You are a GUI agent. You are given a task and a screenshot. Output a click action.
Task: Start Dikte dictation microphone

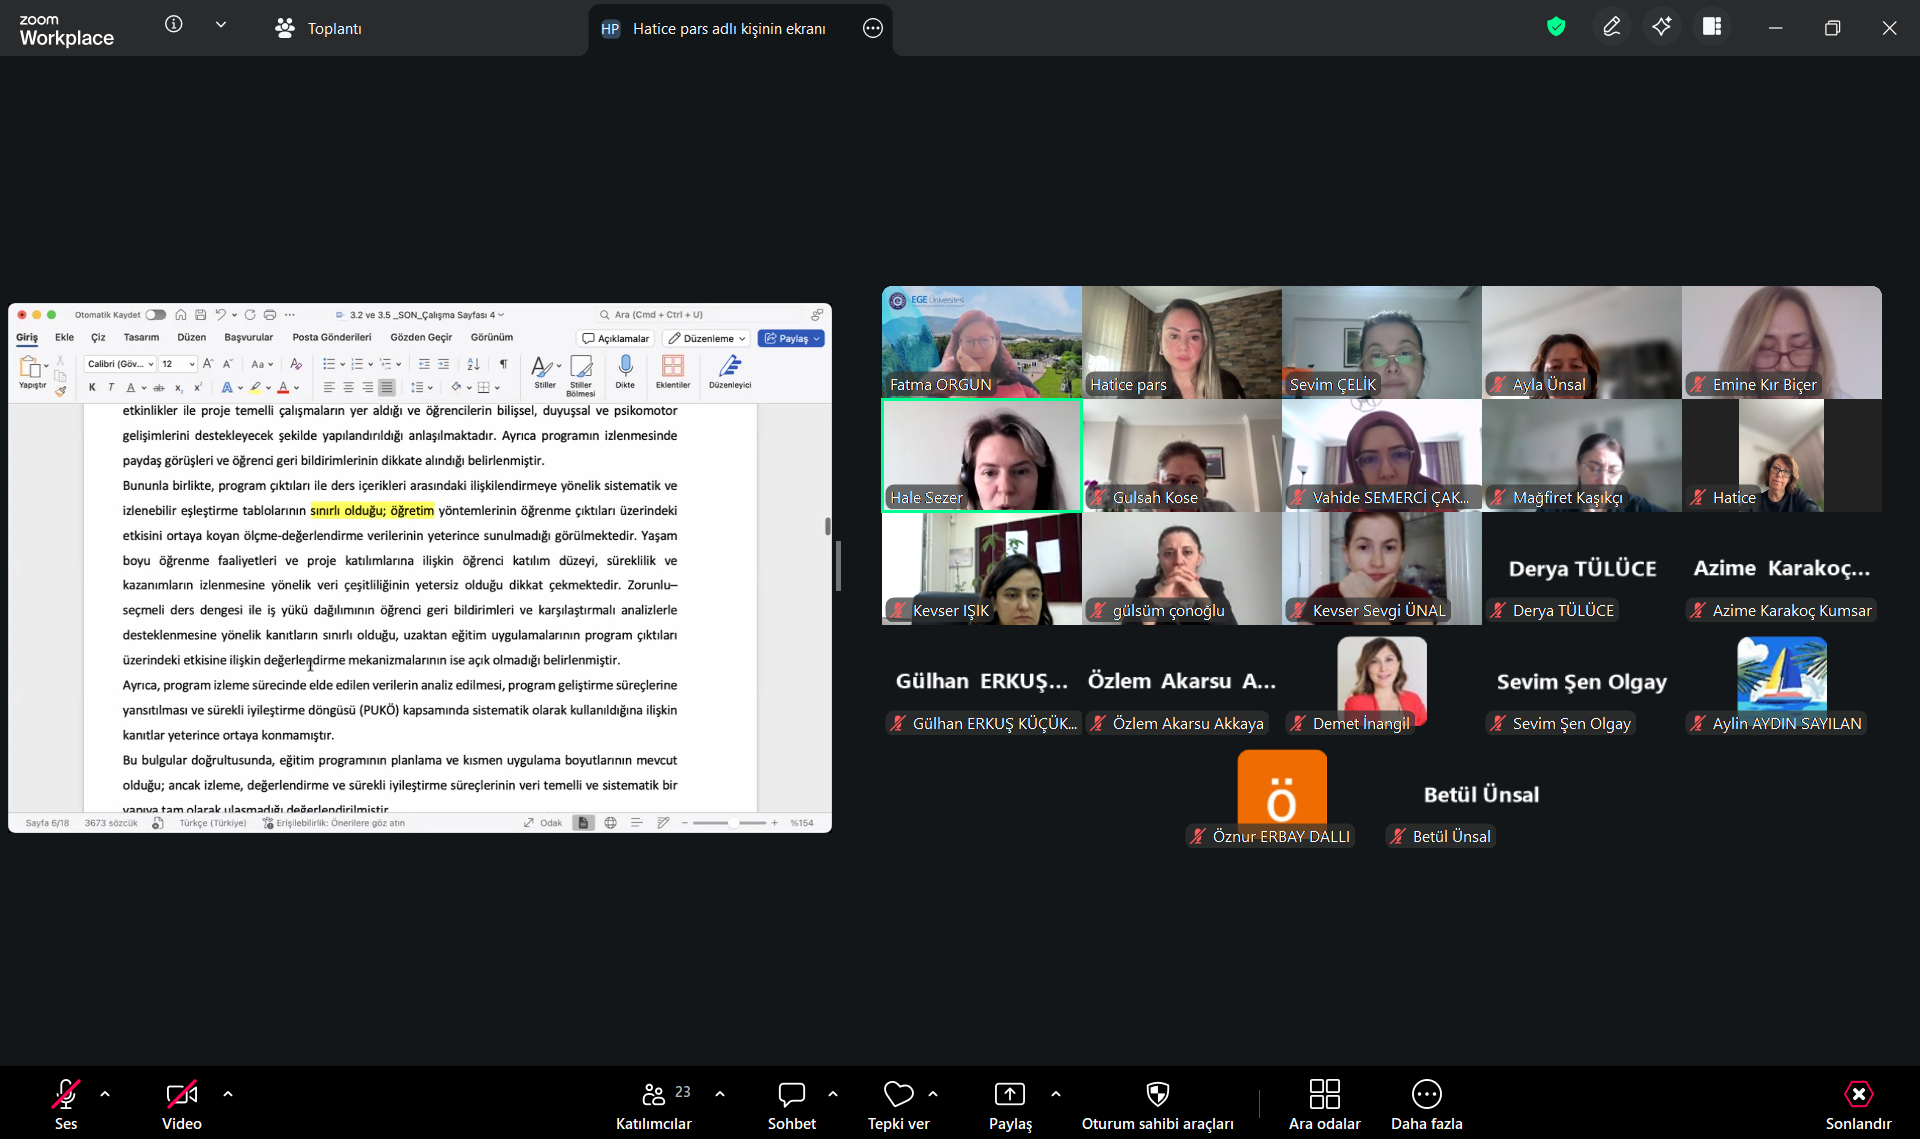(625, 372)
